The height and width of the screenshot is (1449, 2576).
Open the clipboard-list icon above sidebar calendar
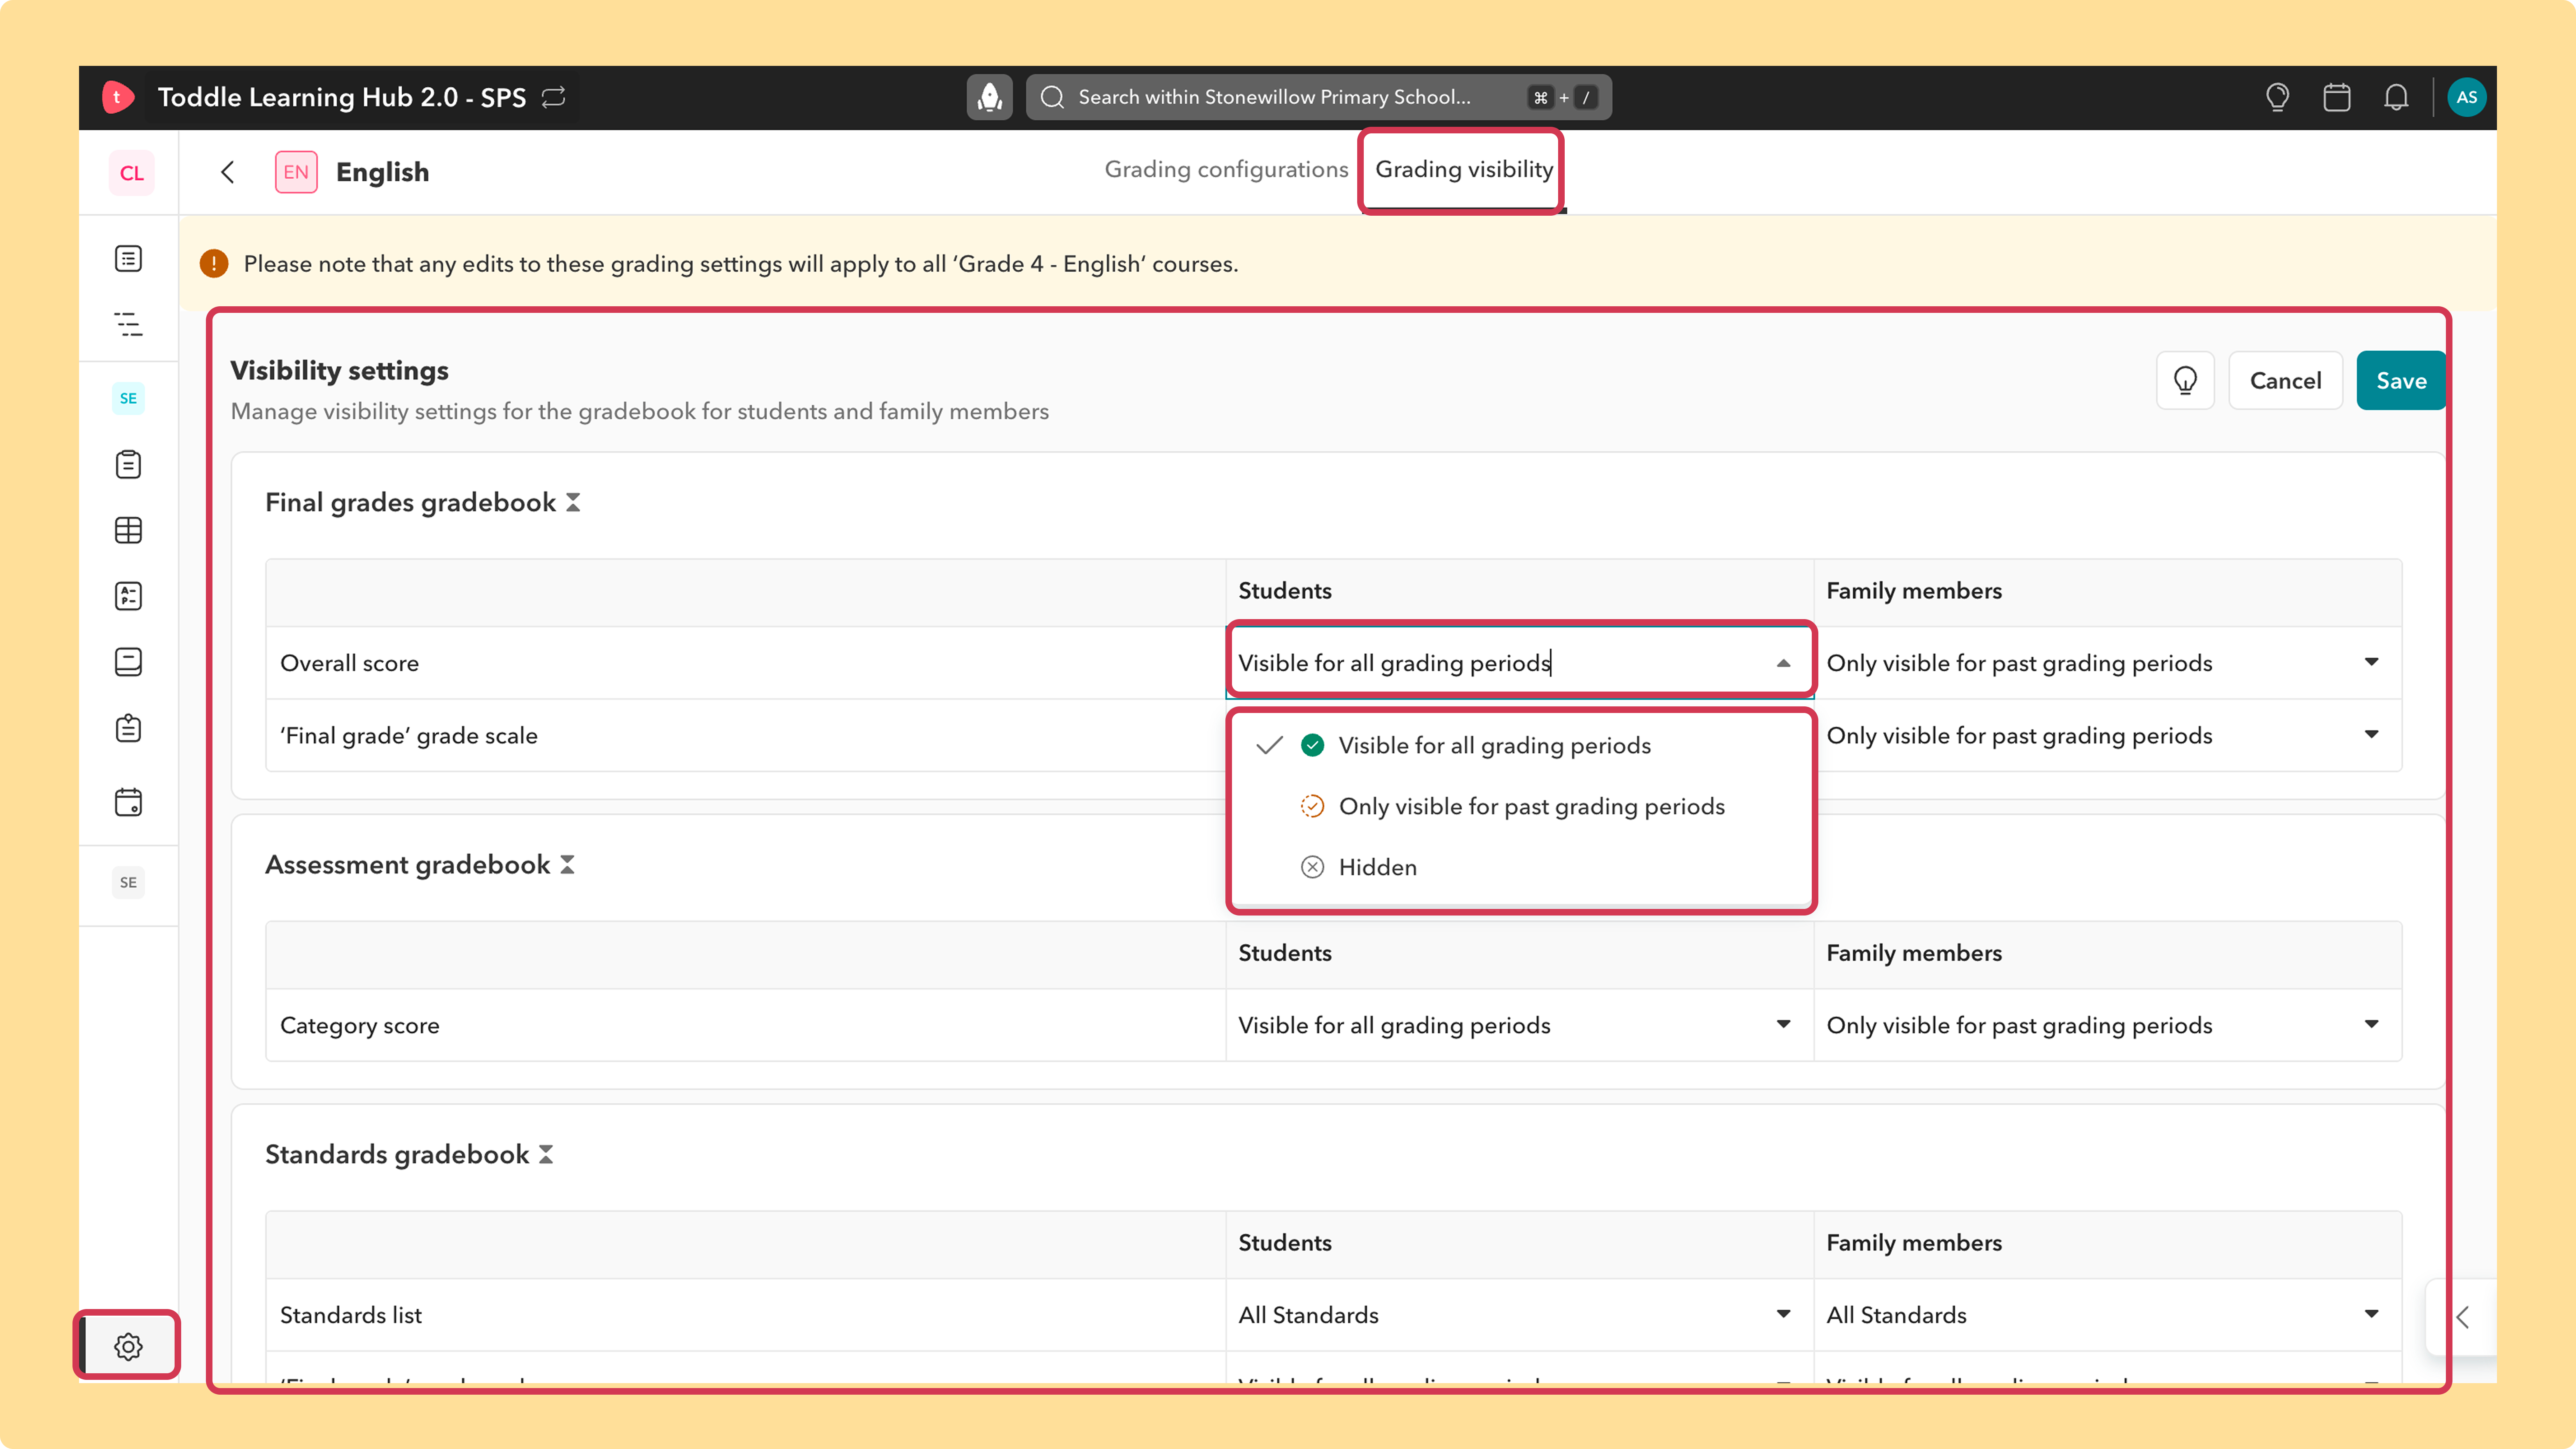coord(128,728)
